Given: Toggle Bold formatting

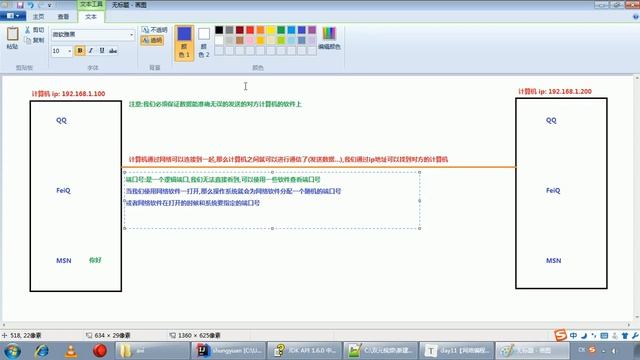Looking at the screenshot, I should tap(80, 50).
